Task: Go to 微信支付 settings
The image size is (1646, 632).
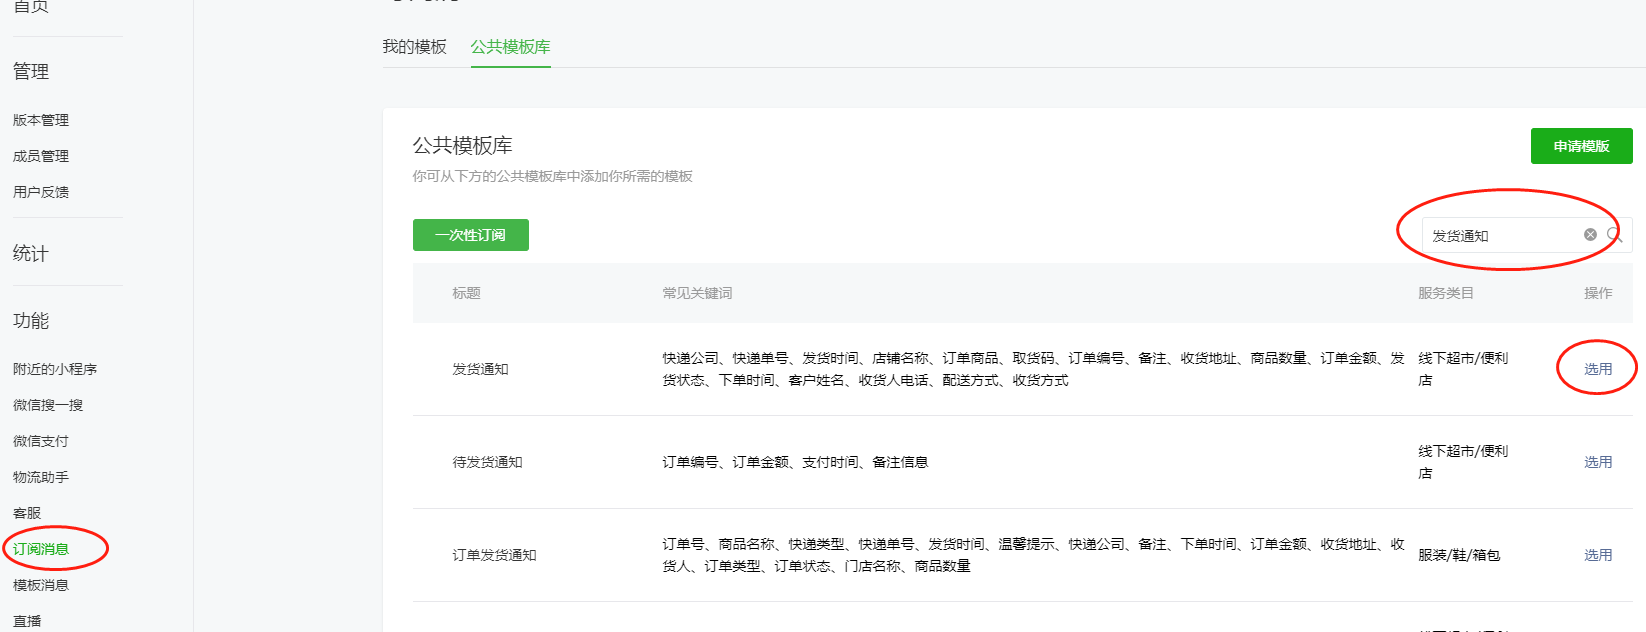Action: click(41, 441)
